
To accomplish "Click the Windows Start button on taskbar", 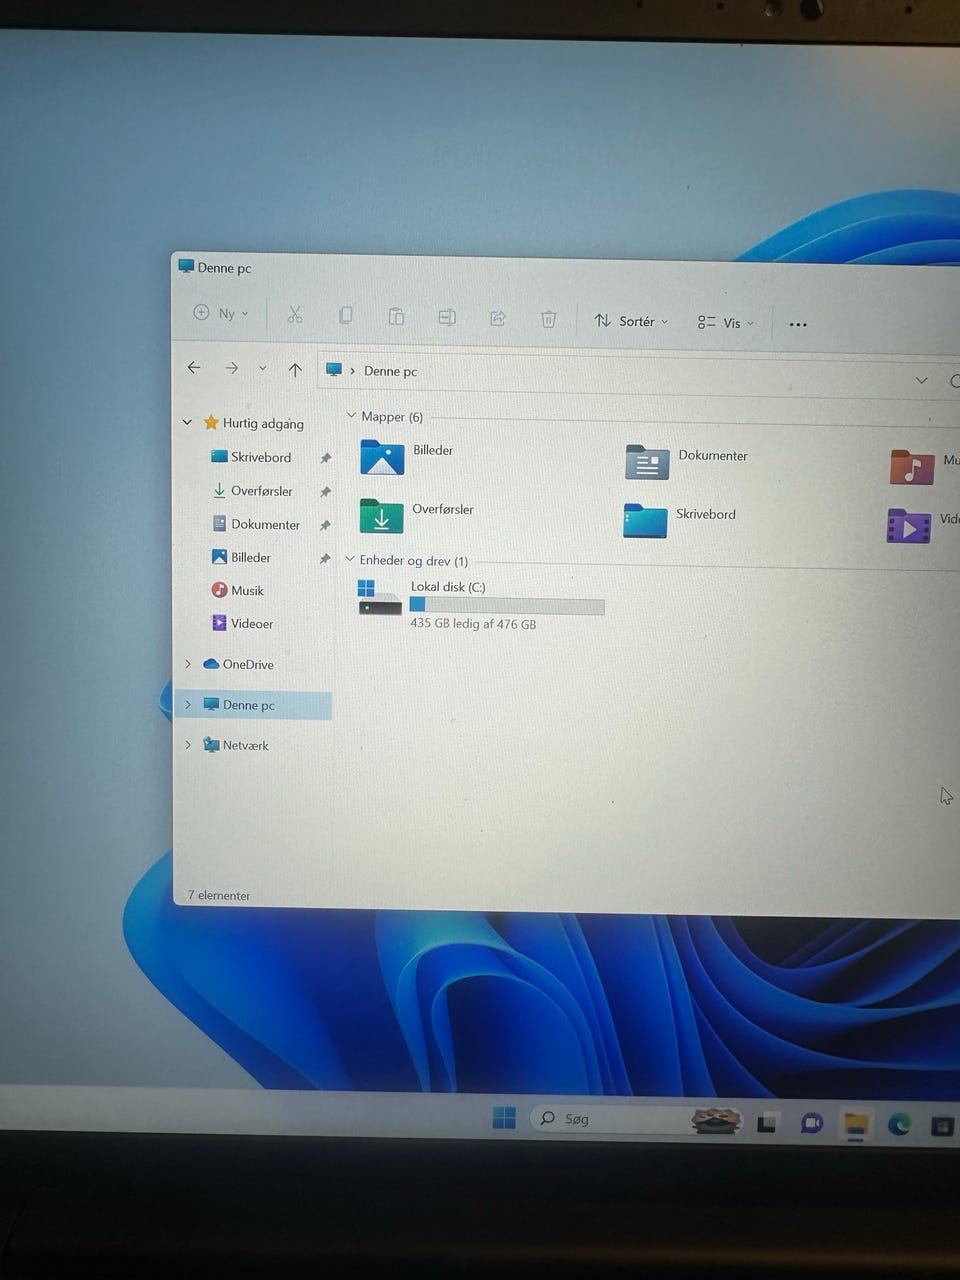I will click(x=504, y=1118).
